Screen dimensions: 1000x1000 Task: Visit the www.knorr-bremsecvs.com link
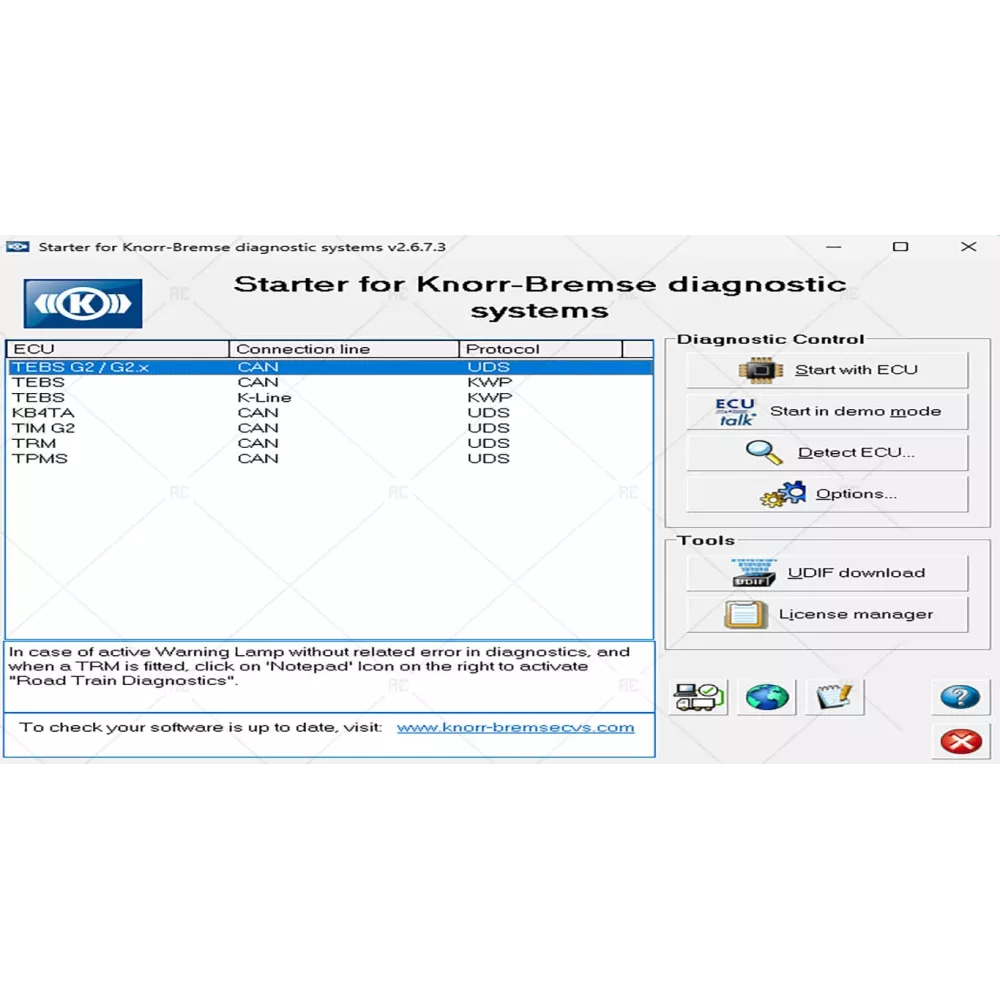click(515, 727)
